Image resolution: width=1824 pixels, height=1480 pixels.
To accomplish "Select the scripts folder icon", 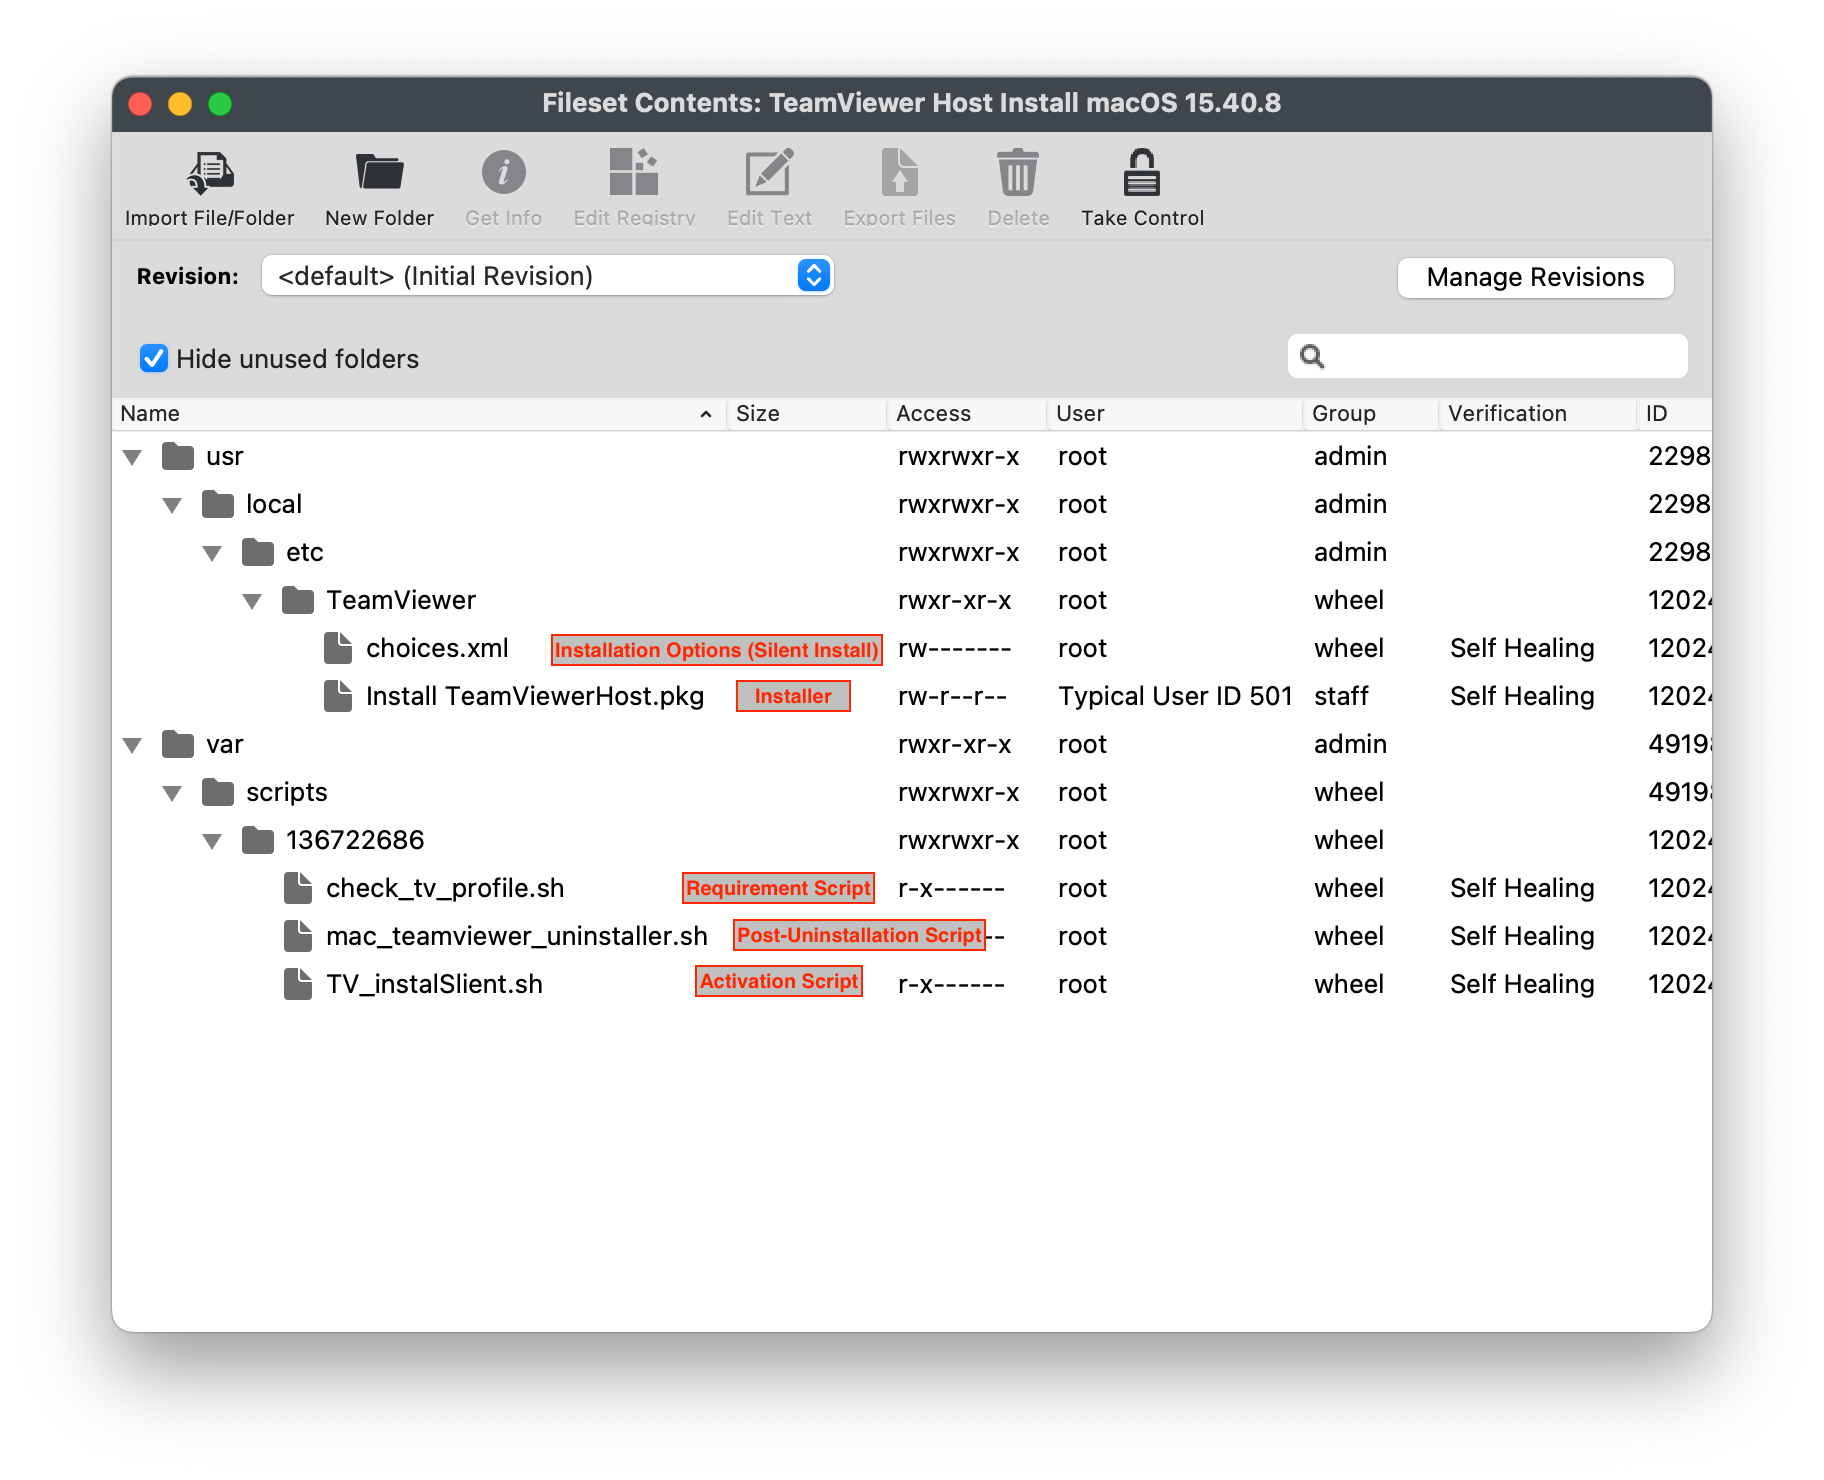I will 218,793.
